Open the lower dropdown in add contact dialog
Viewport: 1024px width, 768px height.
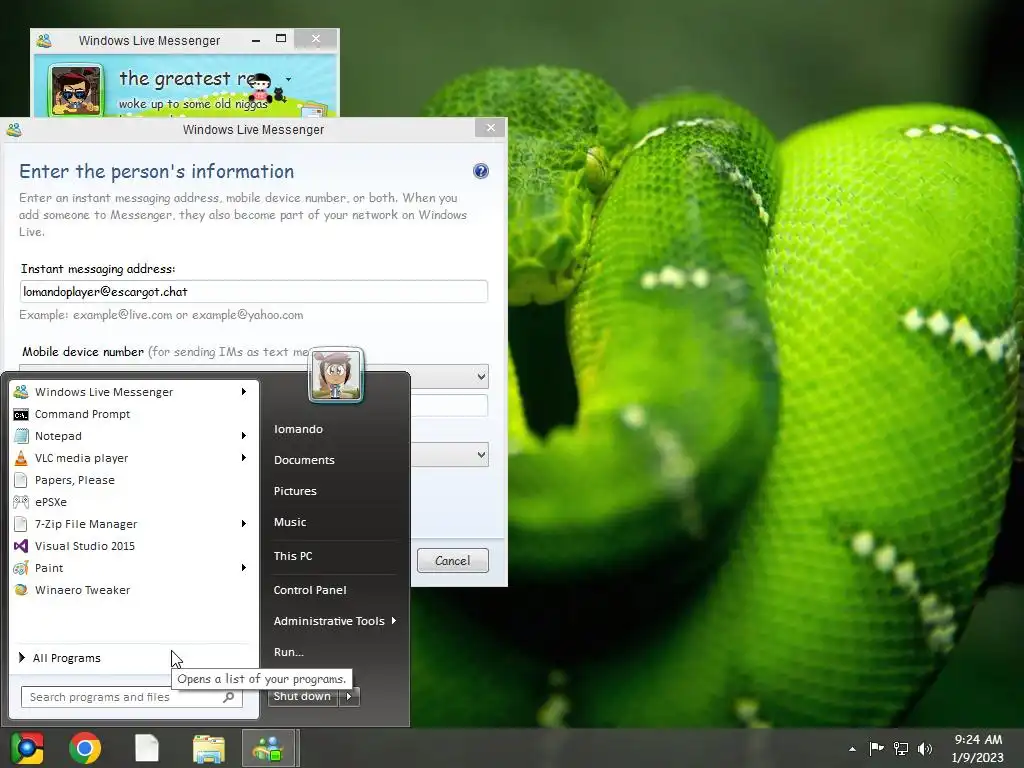[481, 455]
